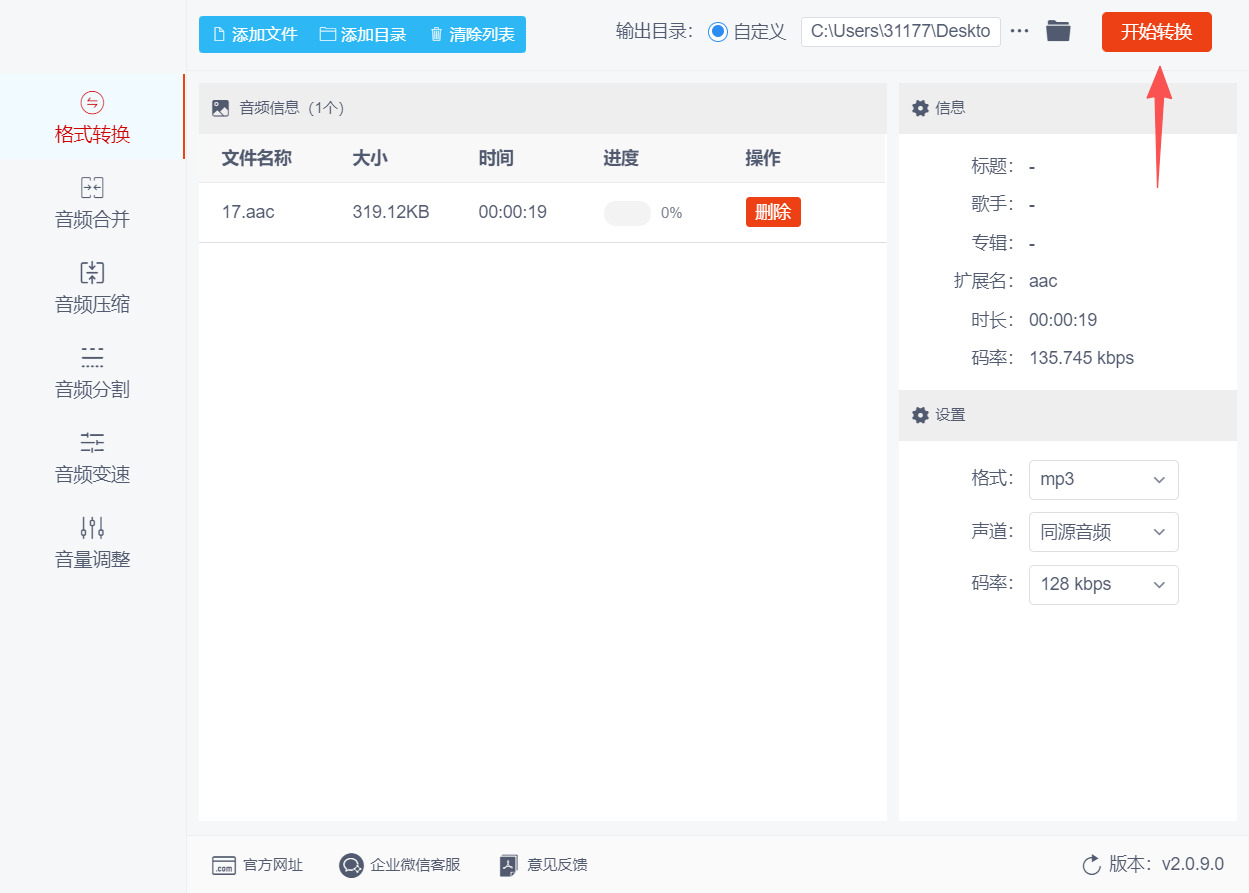Click the progress bar showing 0%

[627, 213]
